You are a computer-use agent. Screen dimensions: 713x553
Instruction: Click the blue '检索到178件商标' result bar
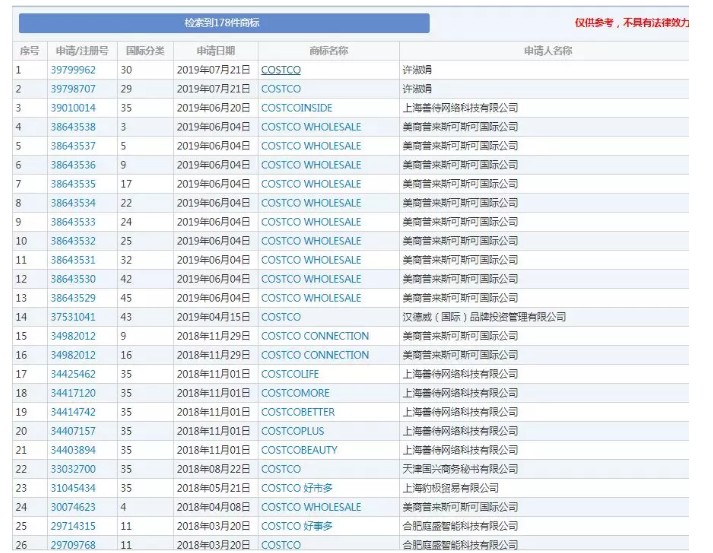(224, 23)
